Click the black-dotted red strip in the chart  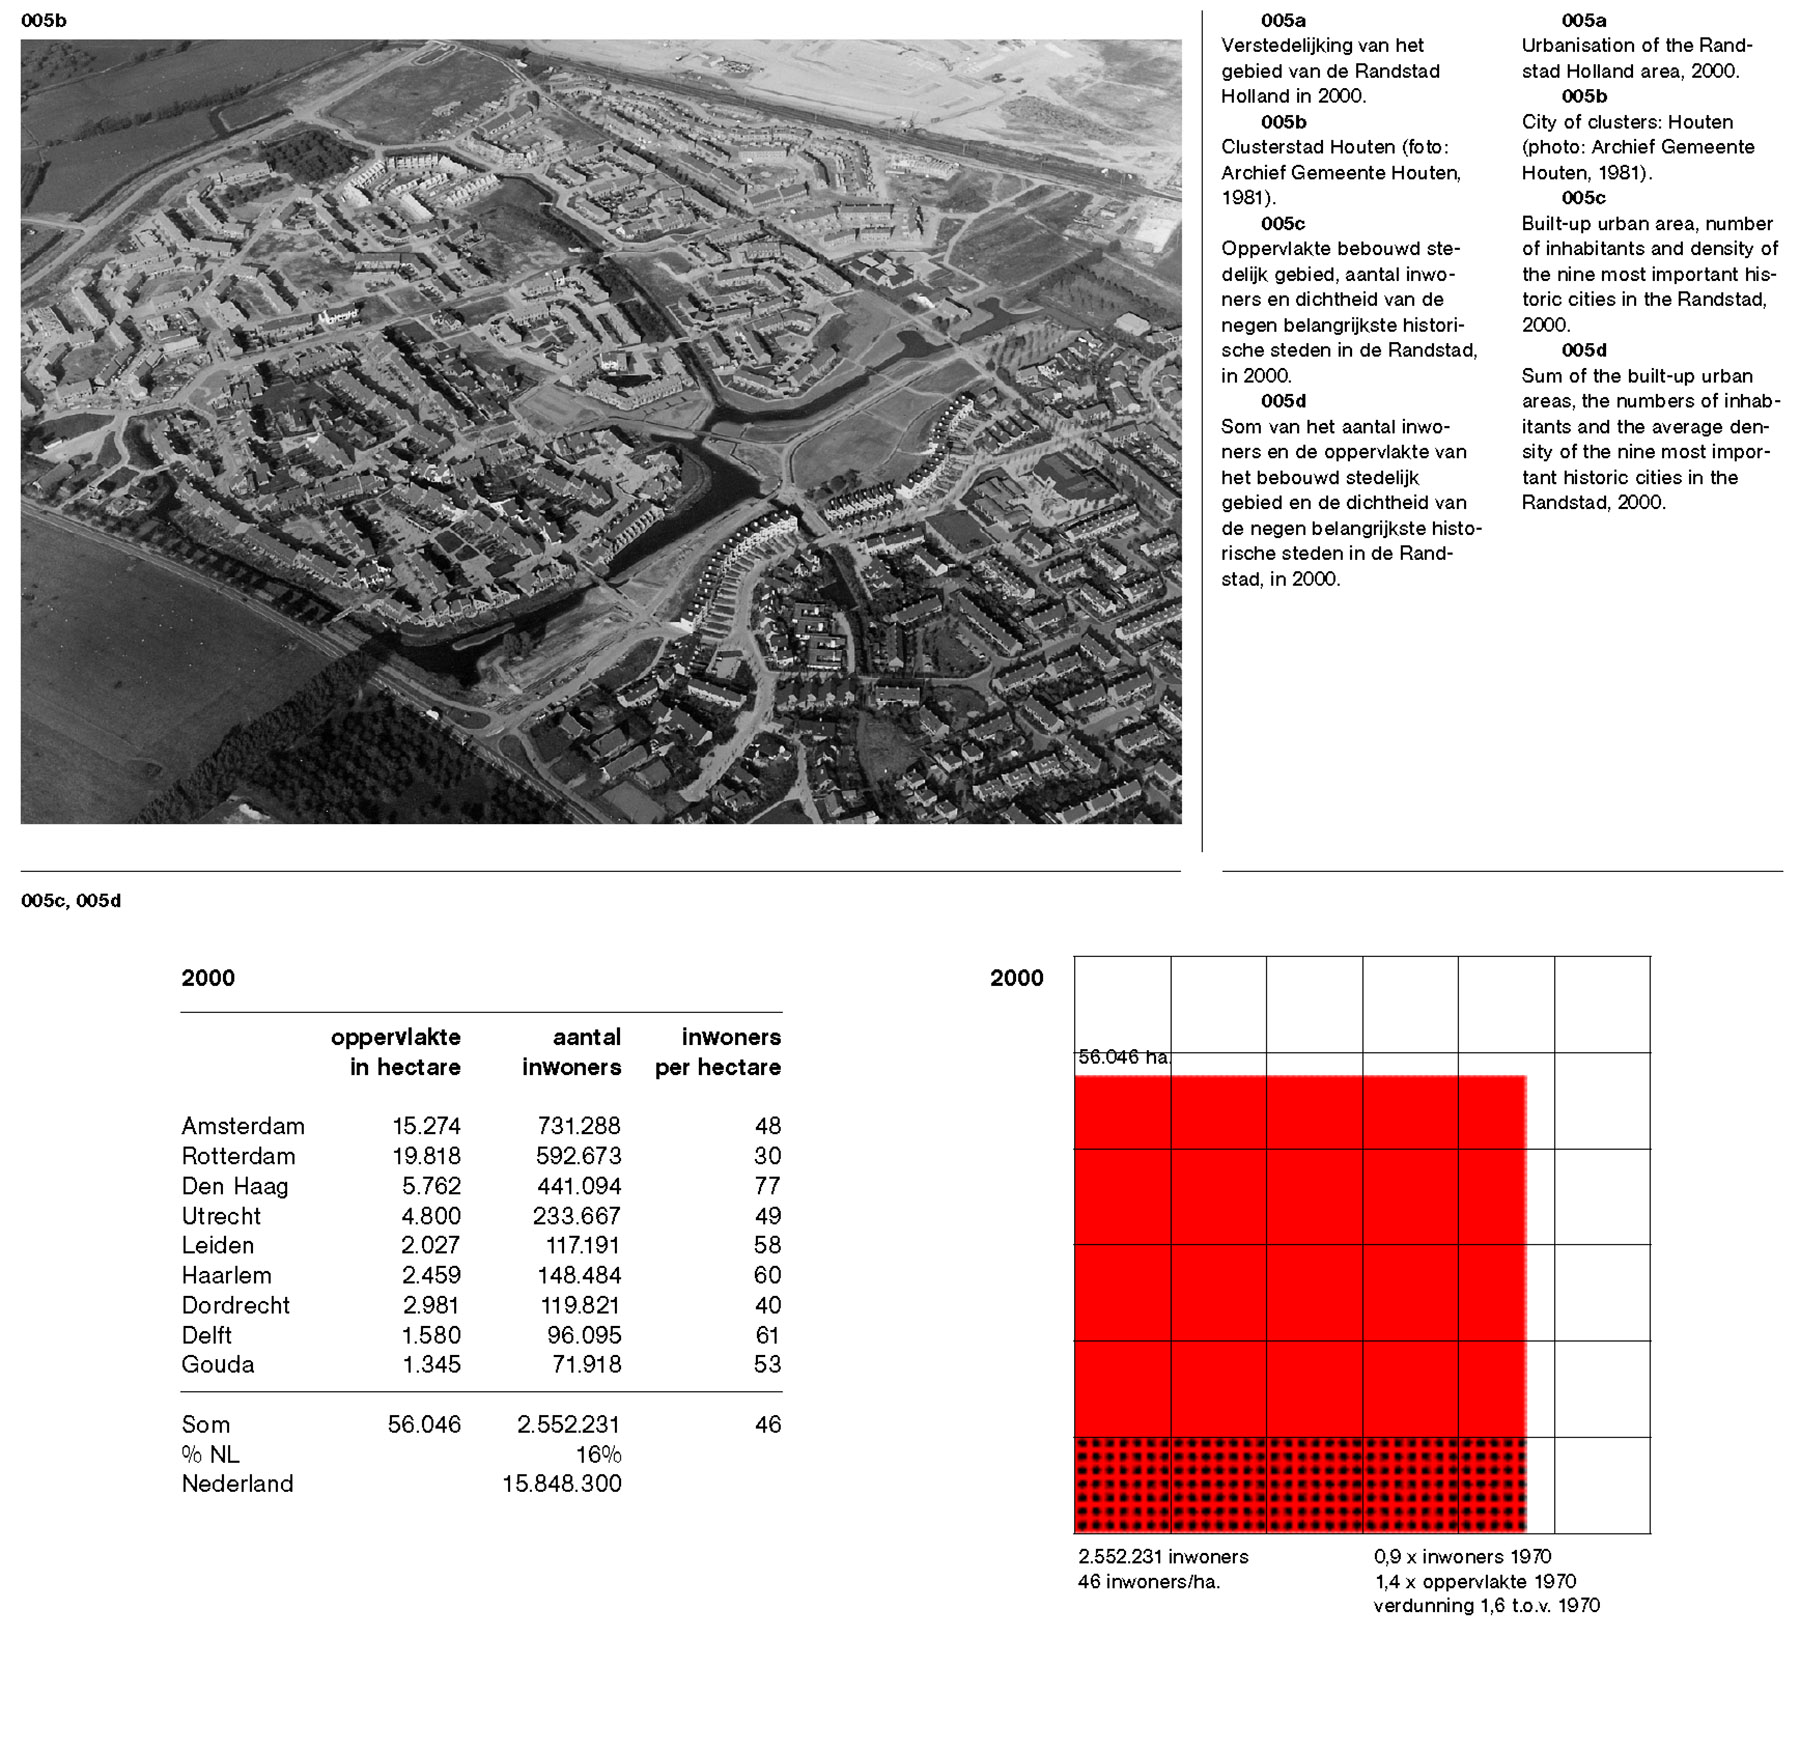pos(1299,1484)
